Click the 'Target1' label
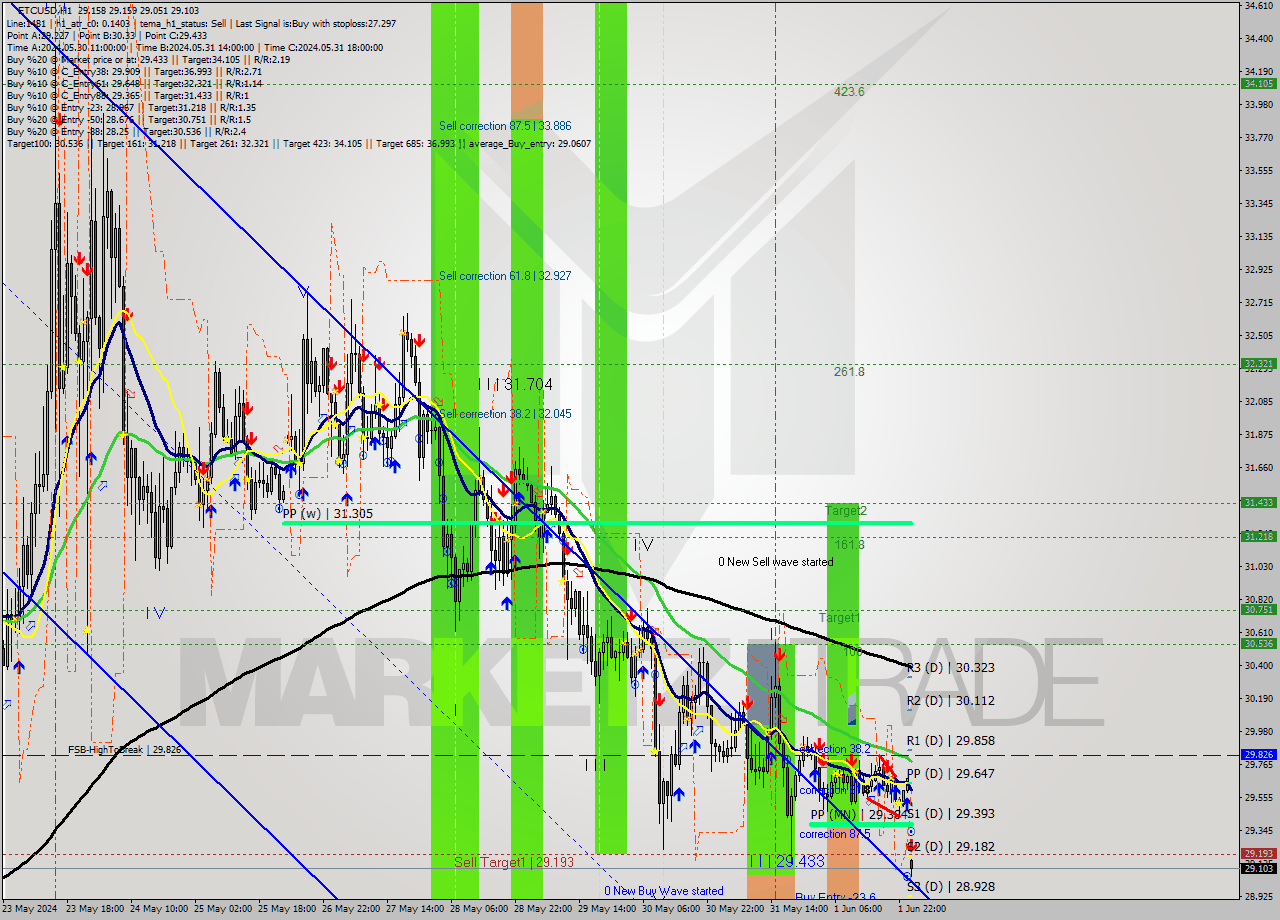 tap(839, 618)
